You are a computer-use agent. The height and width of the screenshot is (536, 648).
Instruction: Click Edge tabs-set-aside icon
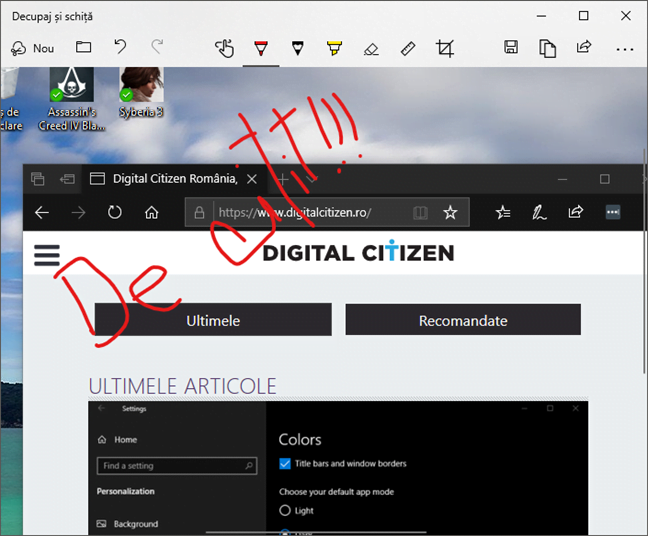[x=37, y=179]
